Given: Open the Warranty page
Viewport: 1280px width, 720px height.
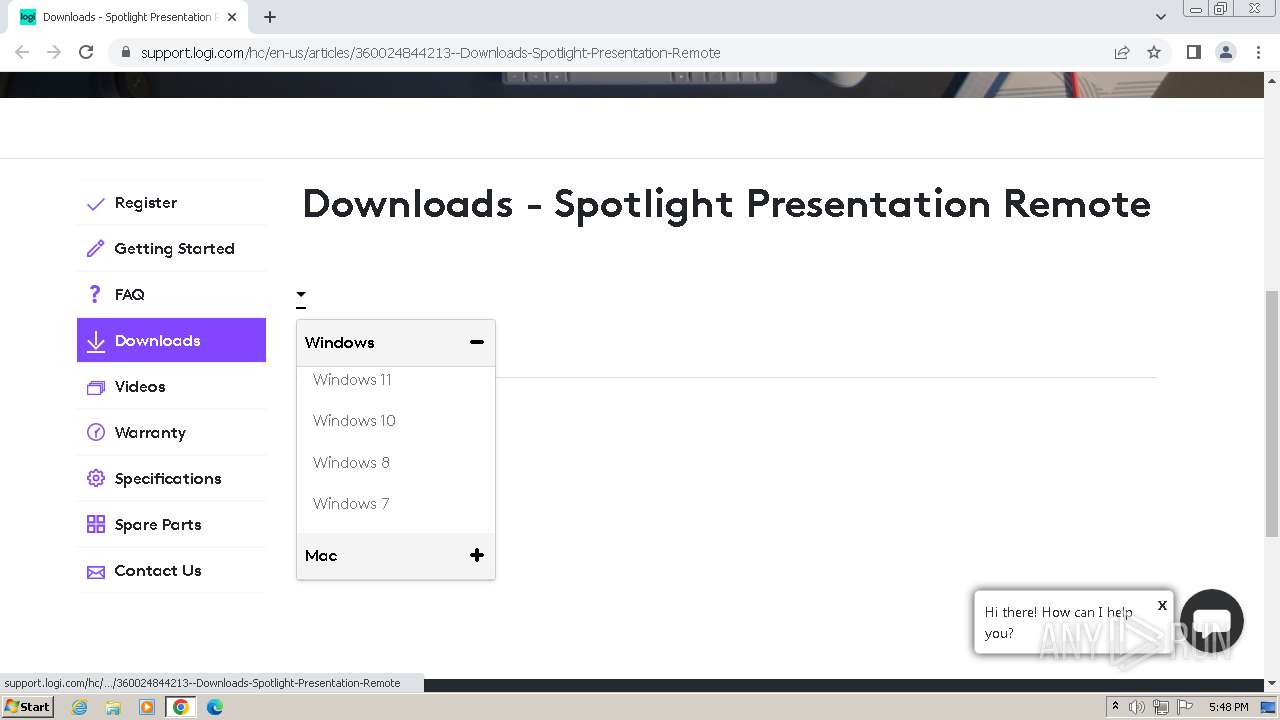Looking at the screenshot, I should 150,433.
